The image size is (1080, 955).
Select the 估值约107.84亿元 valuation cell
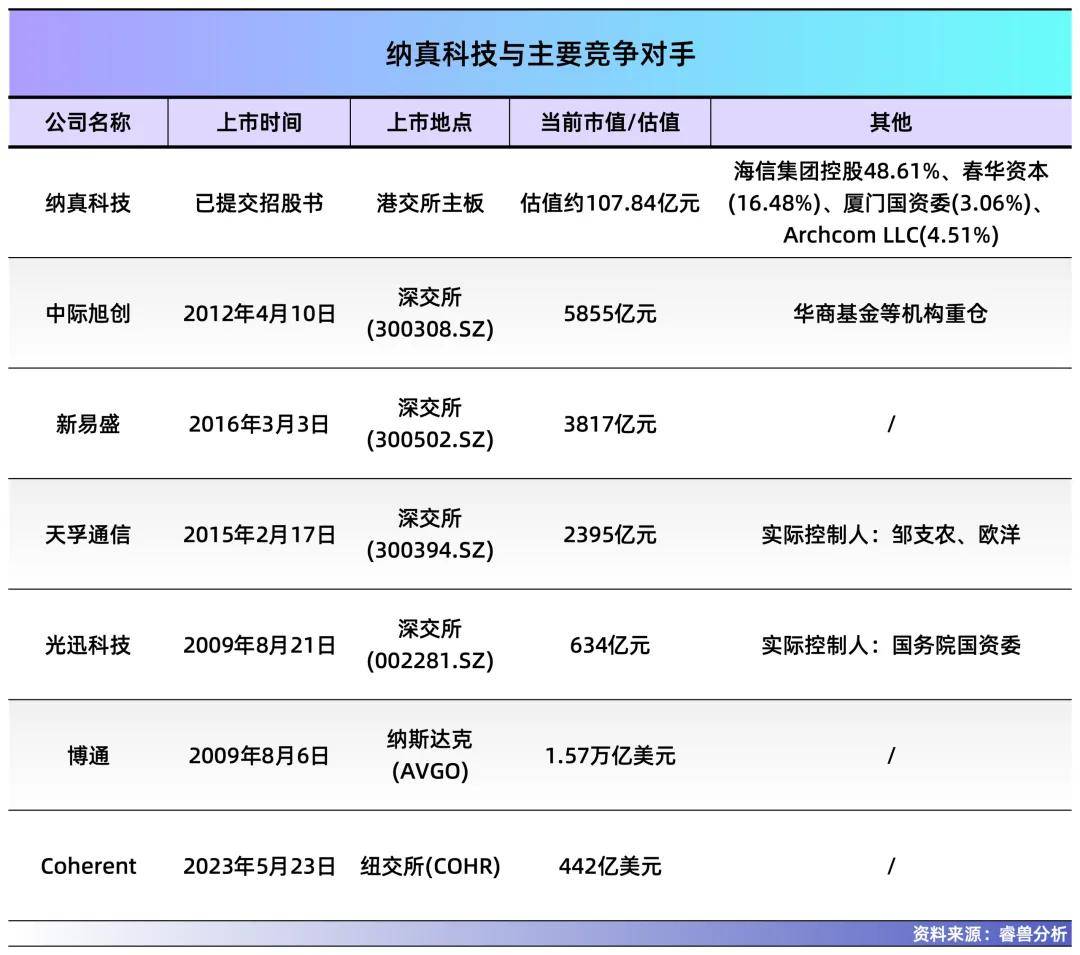pos(610,203)
